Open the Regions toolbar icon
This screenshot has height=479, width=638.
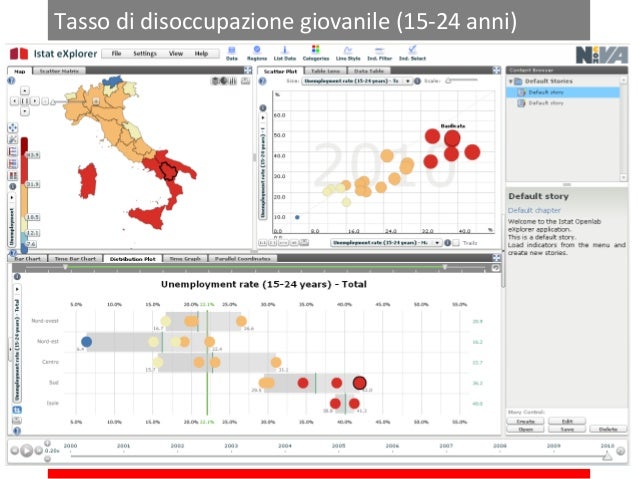tap(257, 53)
